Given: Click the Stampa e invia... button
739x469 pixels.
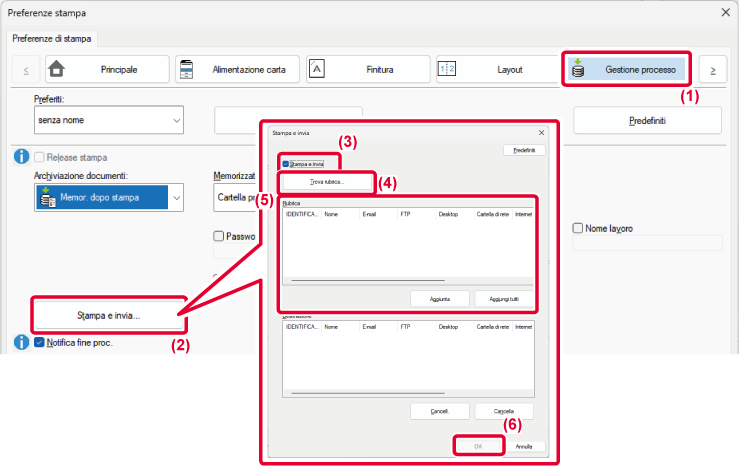Looking at the screenshot, I should (x=109, y=315).
